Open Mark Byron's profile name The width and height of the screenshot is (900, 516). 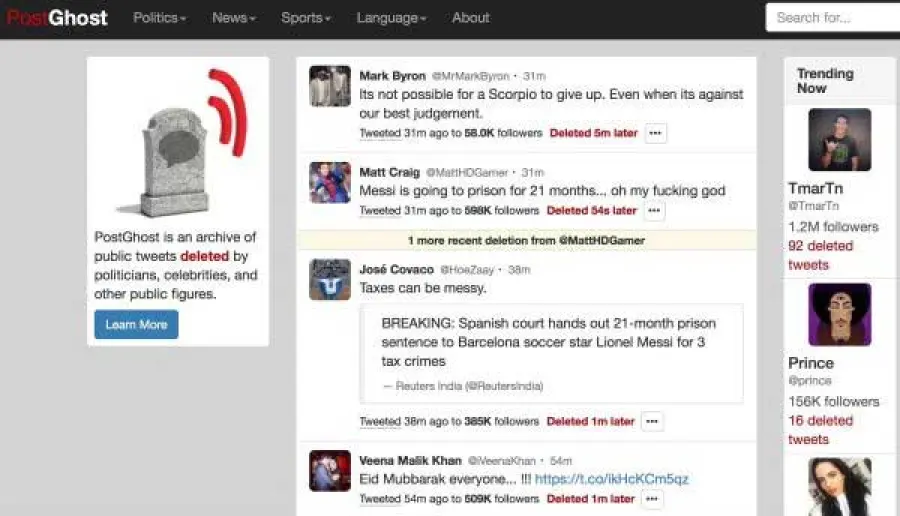click(393, 76)
